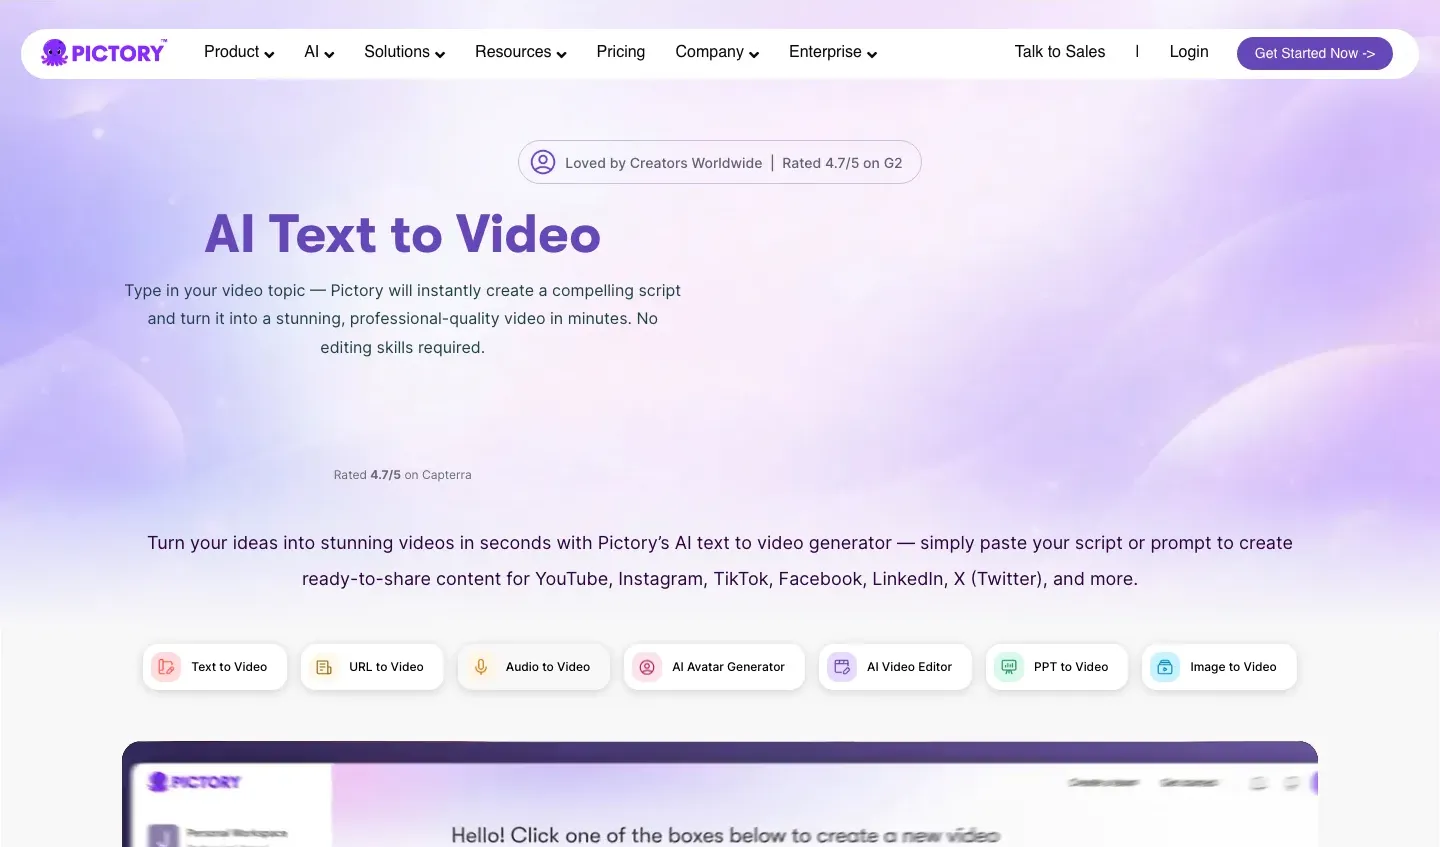Open the Resources dropdown menu
This screenshot has width=1440, height=847.
pos(520,52)
